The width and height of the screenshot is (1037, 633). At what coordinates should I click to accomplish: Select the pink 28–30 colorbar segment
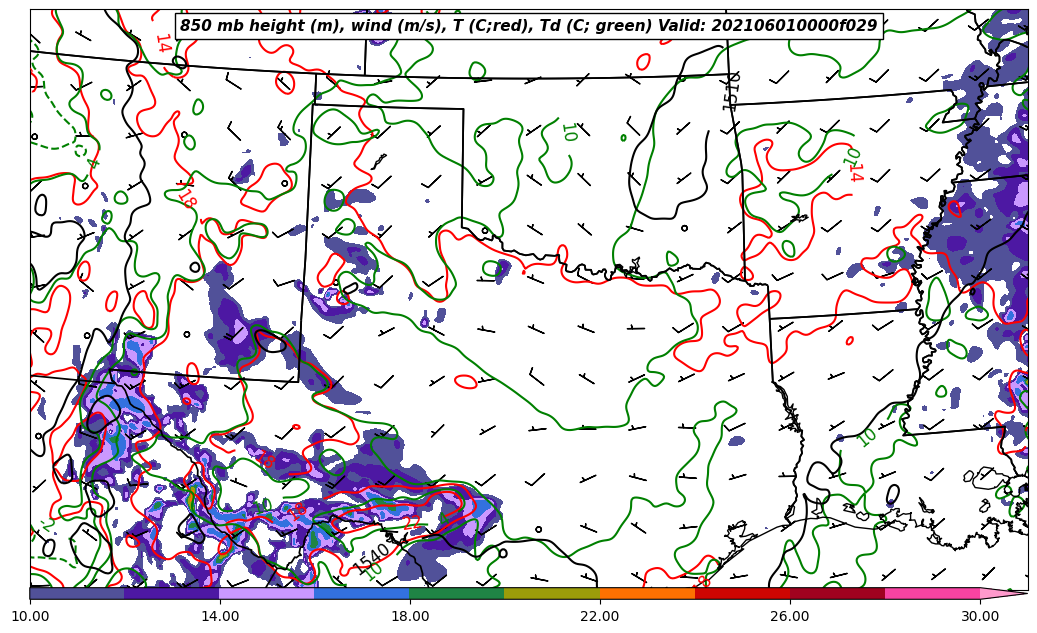click(933, 593)
